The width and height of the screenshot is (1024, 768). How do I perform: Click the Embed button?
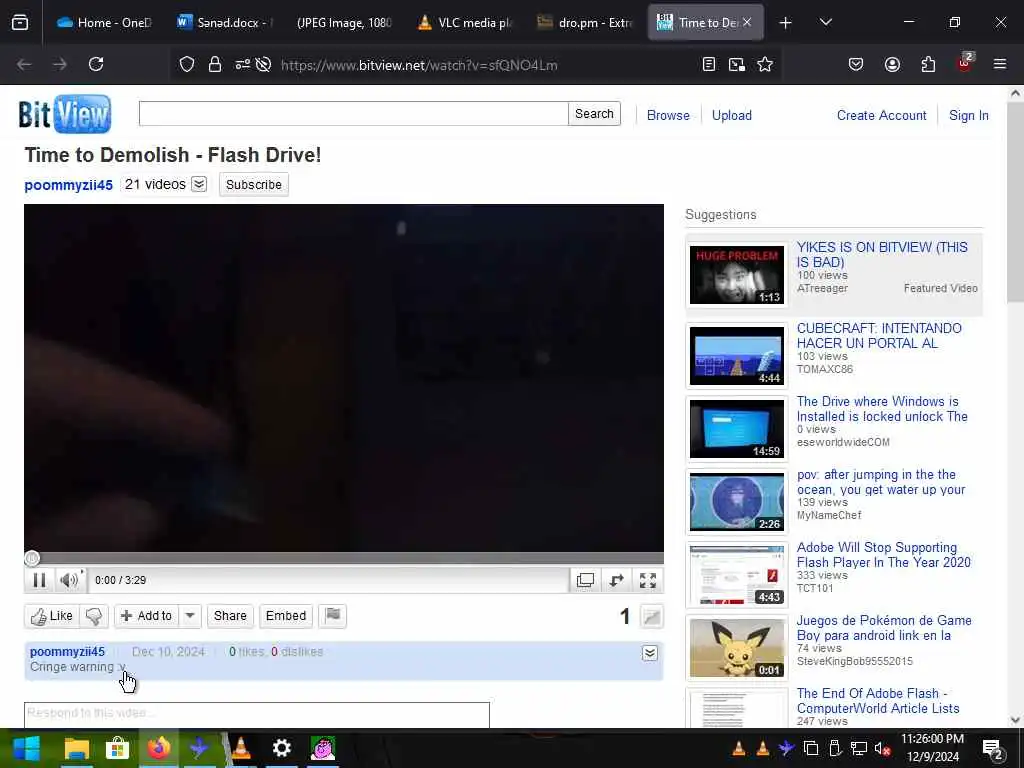pos(286,616)
